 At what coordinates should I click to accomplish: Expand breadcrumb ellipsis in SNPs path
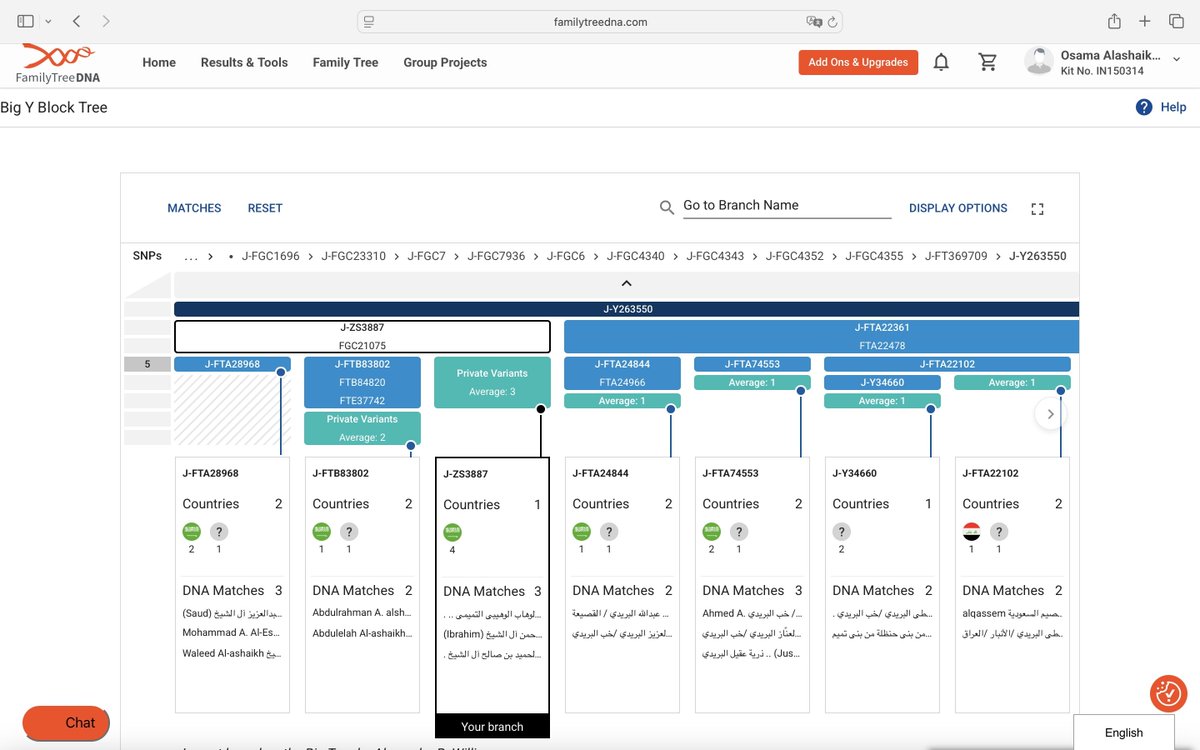click(191, 256)
